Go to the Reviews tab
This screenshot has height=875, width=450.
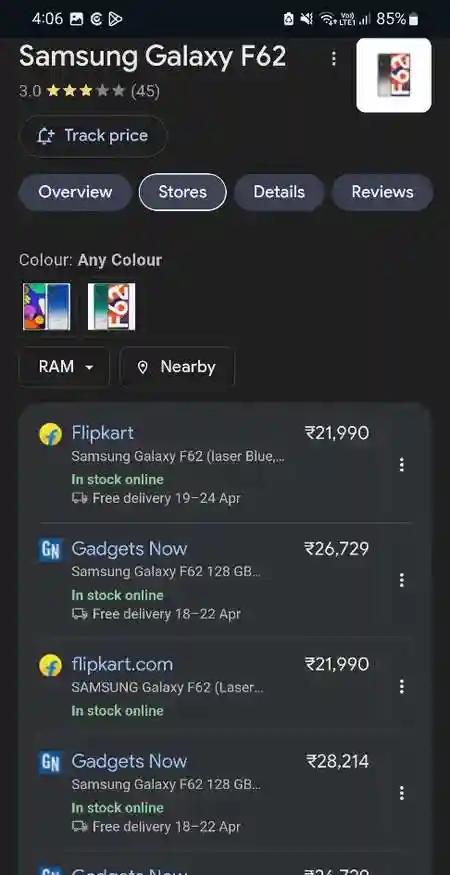(x=382, y=192)
